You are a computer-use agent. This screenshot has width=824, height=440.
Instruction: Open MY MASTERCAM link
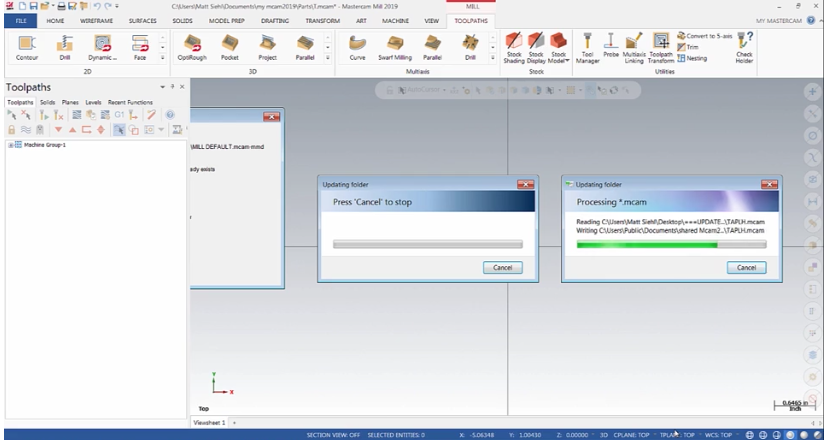pyautogui.click(x=778, y=21)
